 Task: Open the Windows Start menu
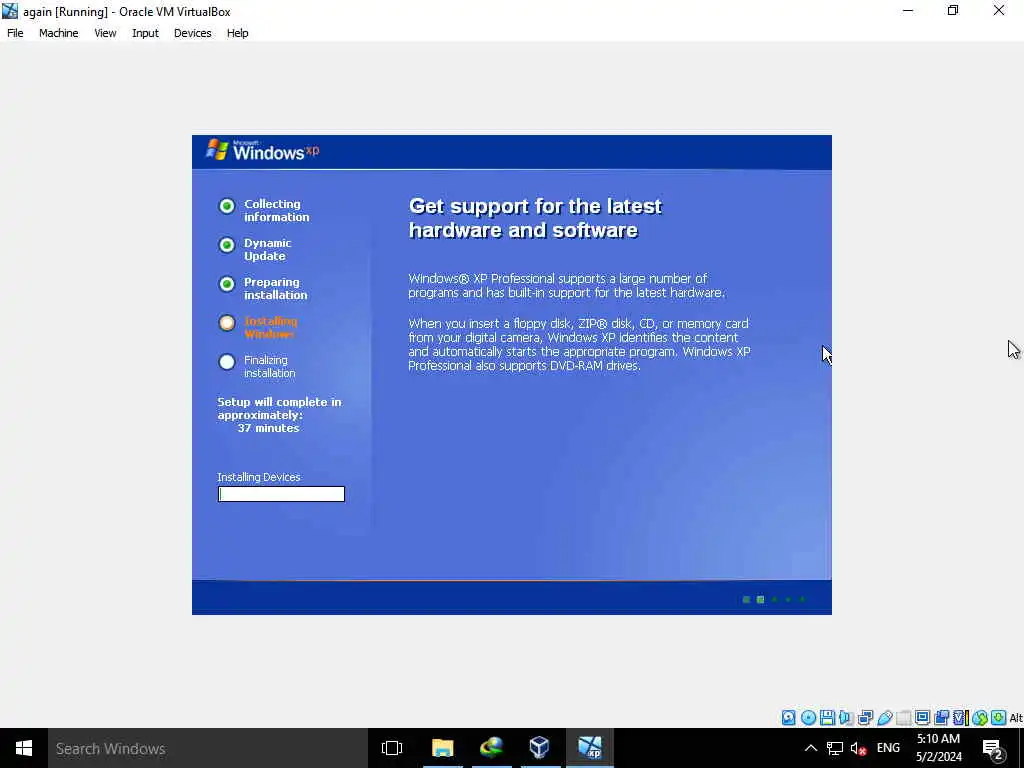click(x=24, y=748)
